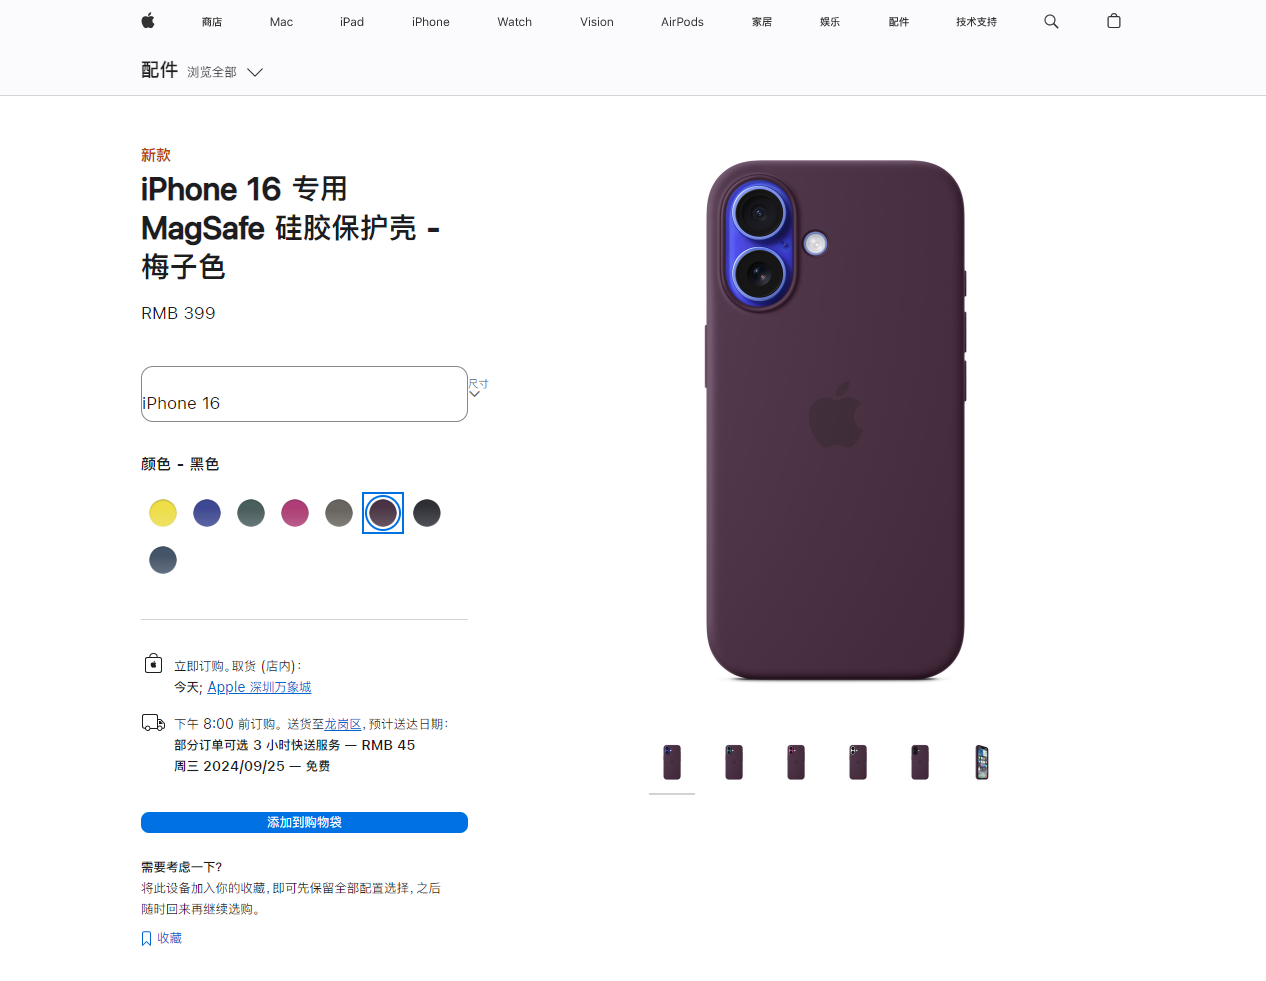
Task: Expand the 浏览全部 chevron beside 配件
Action: click(x=255, y=72)
